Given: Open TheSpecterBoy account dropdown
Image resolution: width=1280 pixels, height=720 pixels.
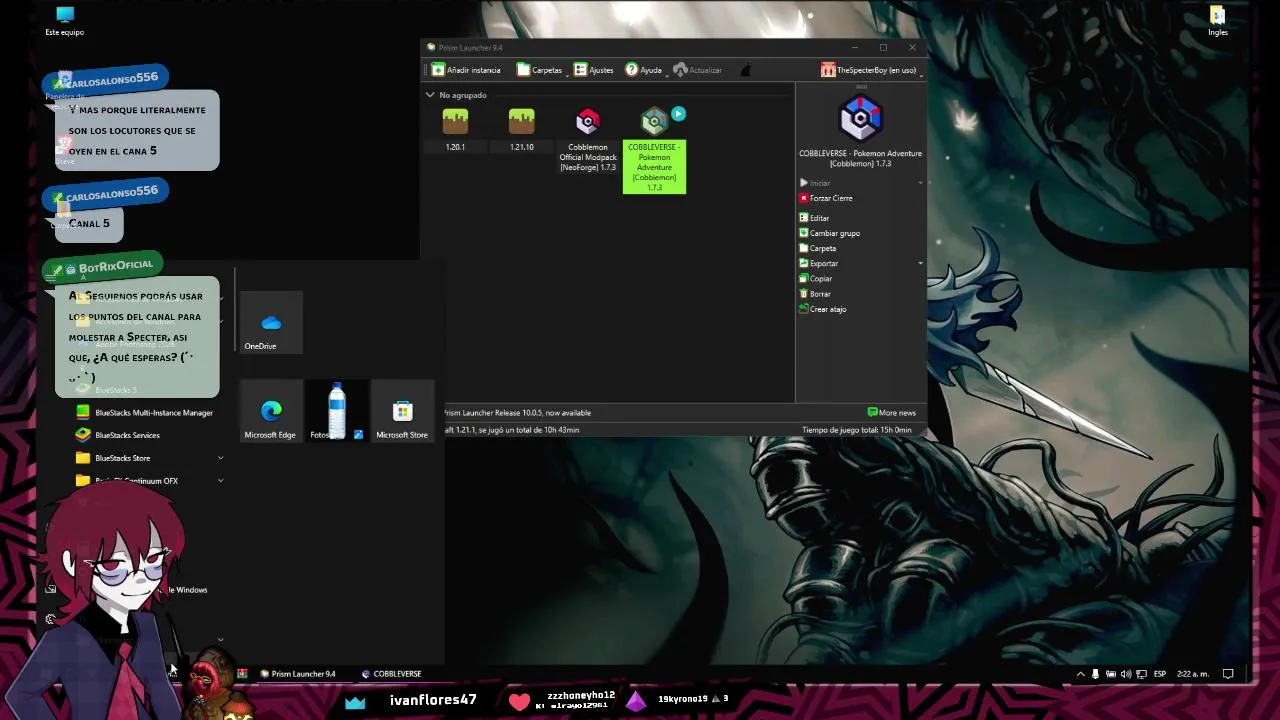Looking at the screenshot, I should point(870,70).
